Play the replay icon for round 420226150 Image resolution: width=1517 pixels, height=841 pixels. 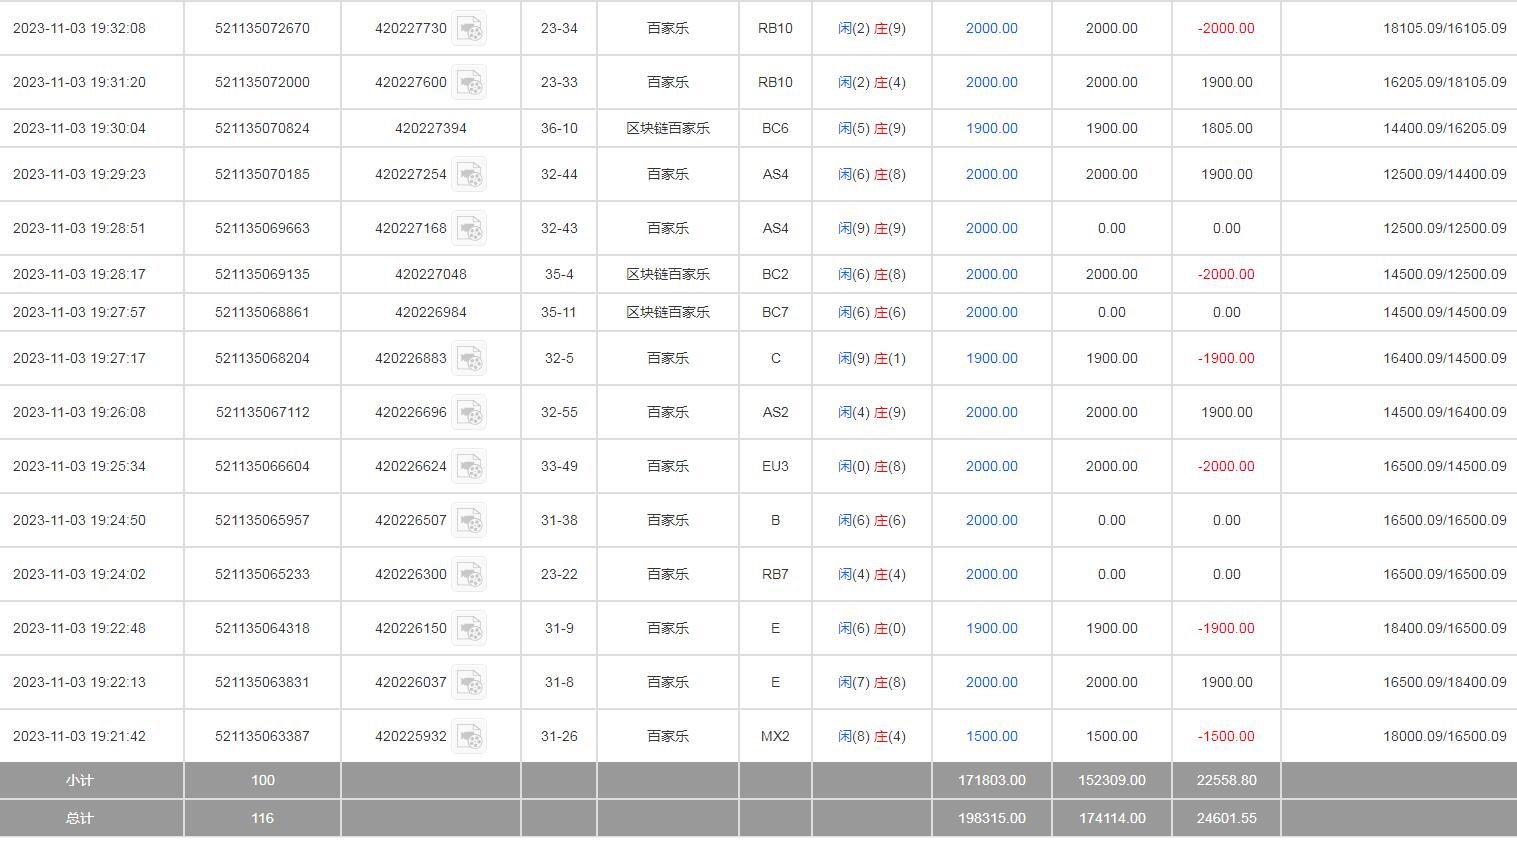coord(469,629)
